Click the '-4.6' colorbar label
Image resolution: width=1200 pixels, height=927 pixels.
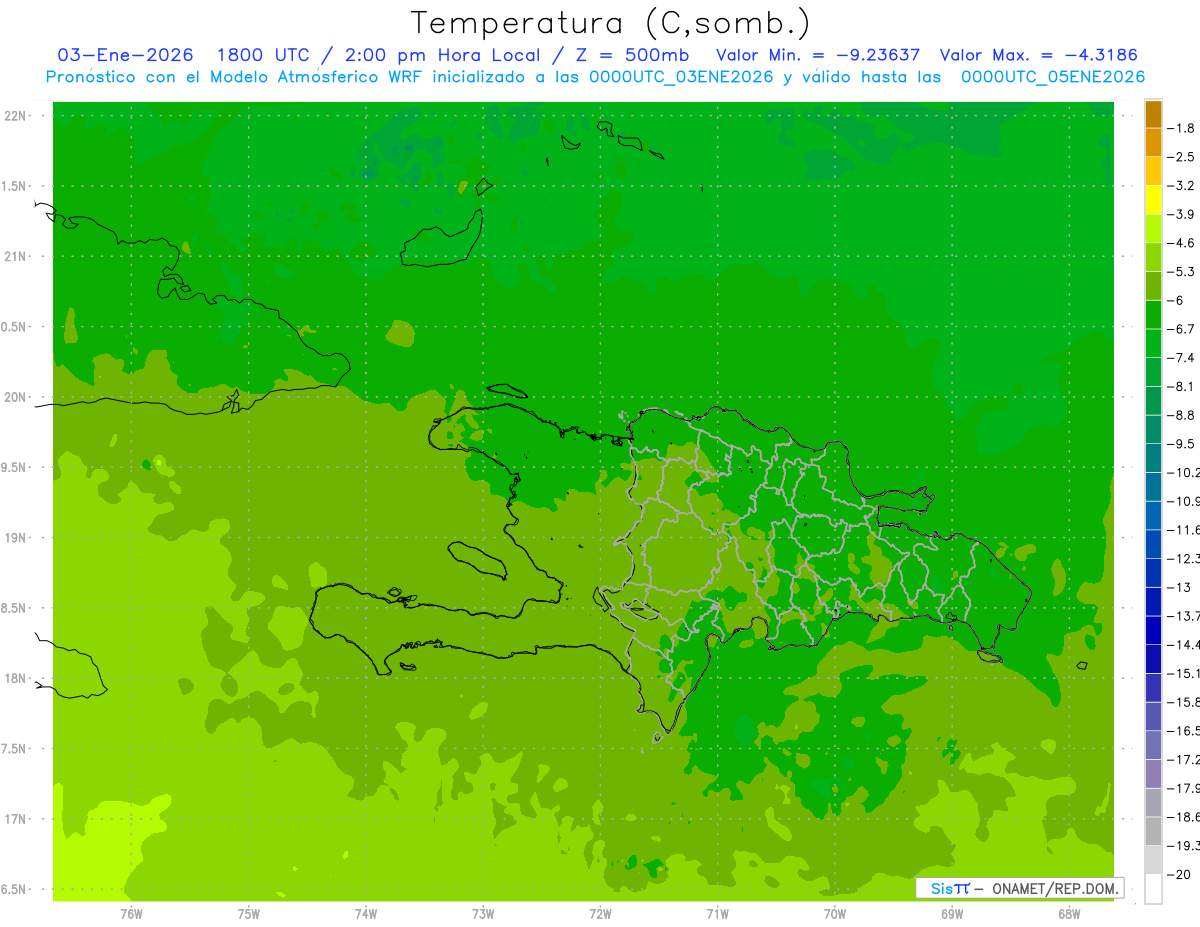(1182, 243)
